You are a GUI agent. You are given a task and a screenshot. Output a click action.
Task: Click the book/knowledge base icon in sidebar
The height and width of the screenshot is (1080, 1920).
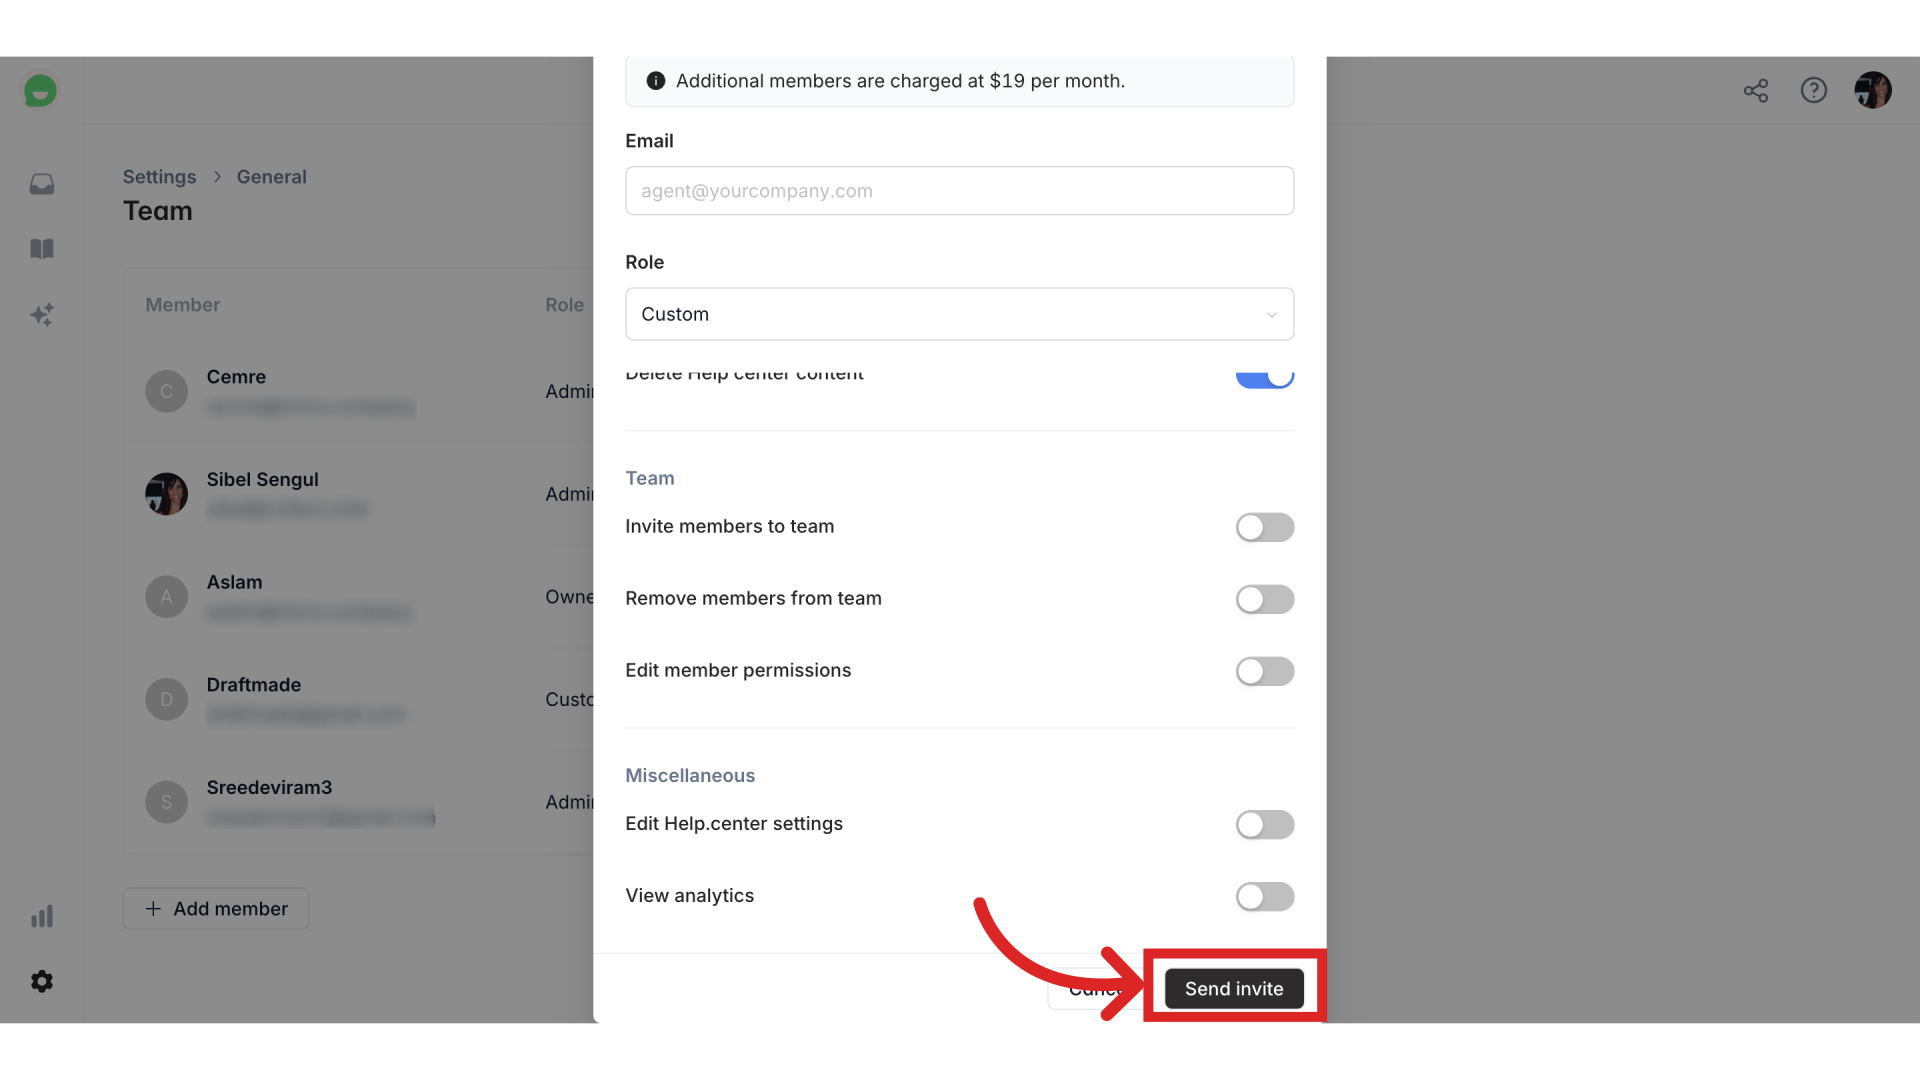(x=41, y=249)
